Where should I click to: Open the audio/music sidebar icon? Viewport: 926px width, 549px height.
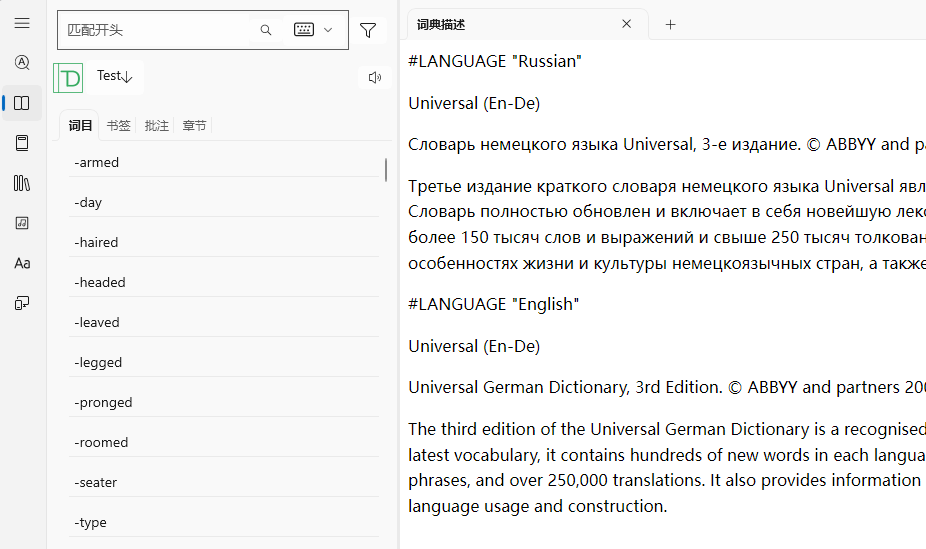pyautogui.click(x=22, y=223)
